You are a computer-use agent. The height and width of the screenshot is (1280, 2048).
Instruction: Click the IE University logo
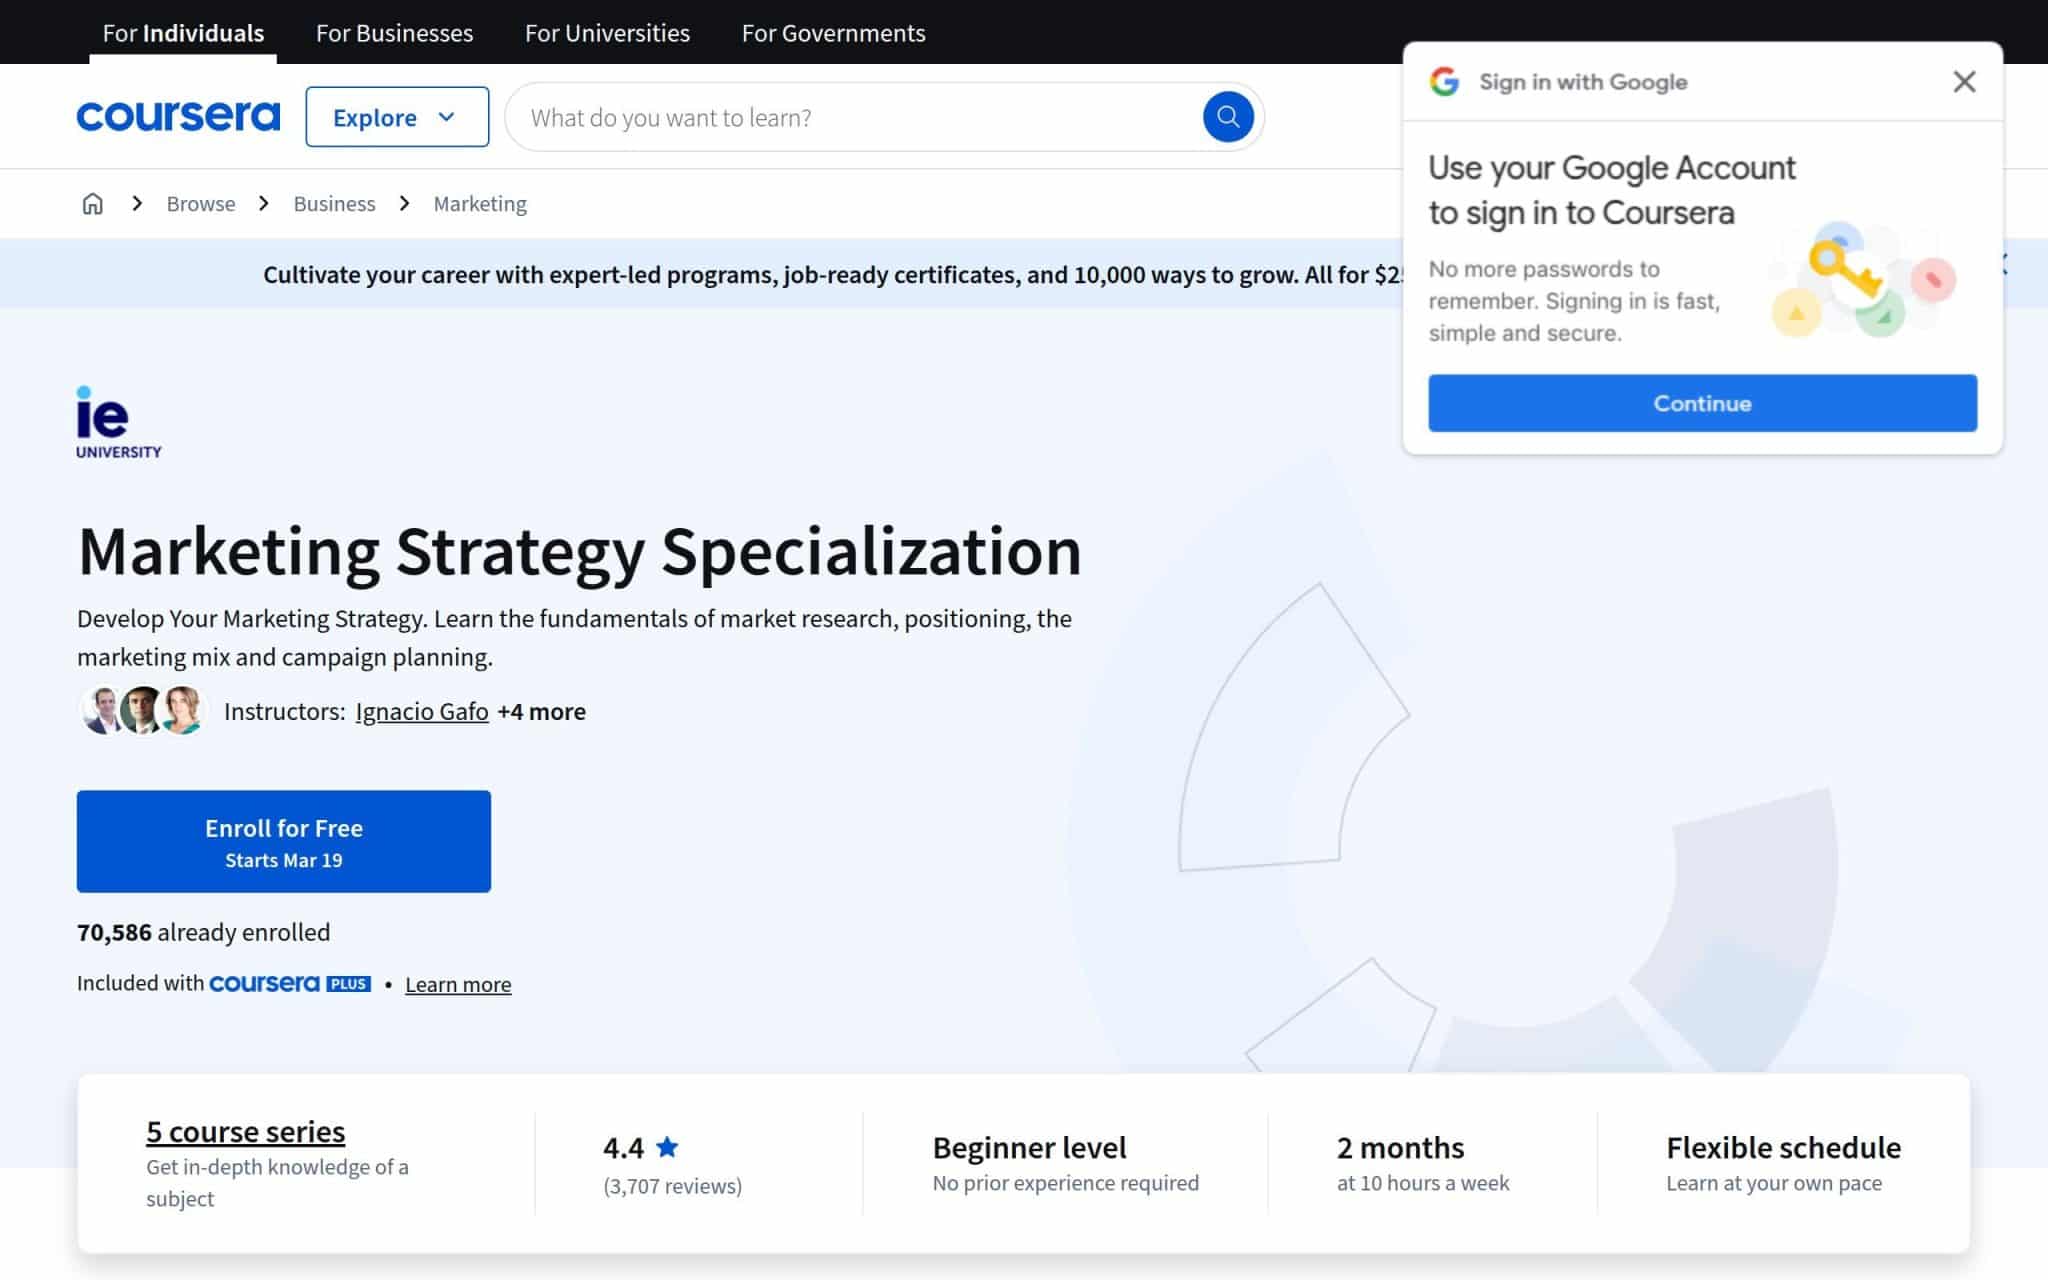coord(118,422)
